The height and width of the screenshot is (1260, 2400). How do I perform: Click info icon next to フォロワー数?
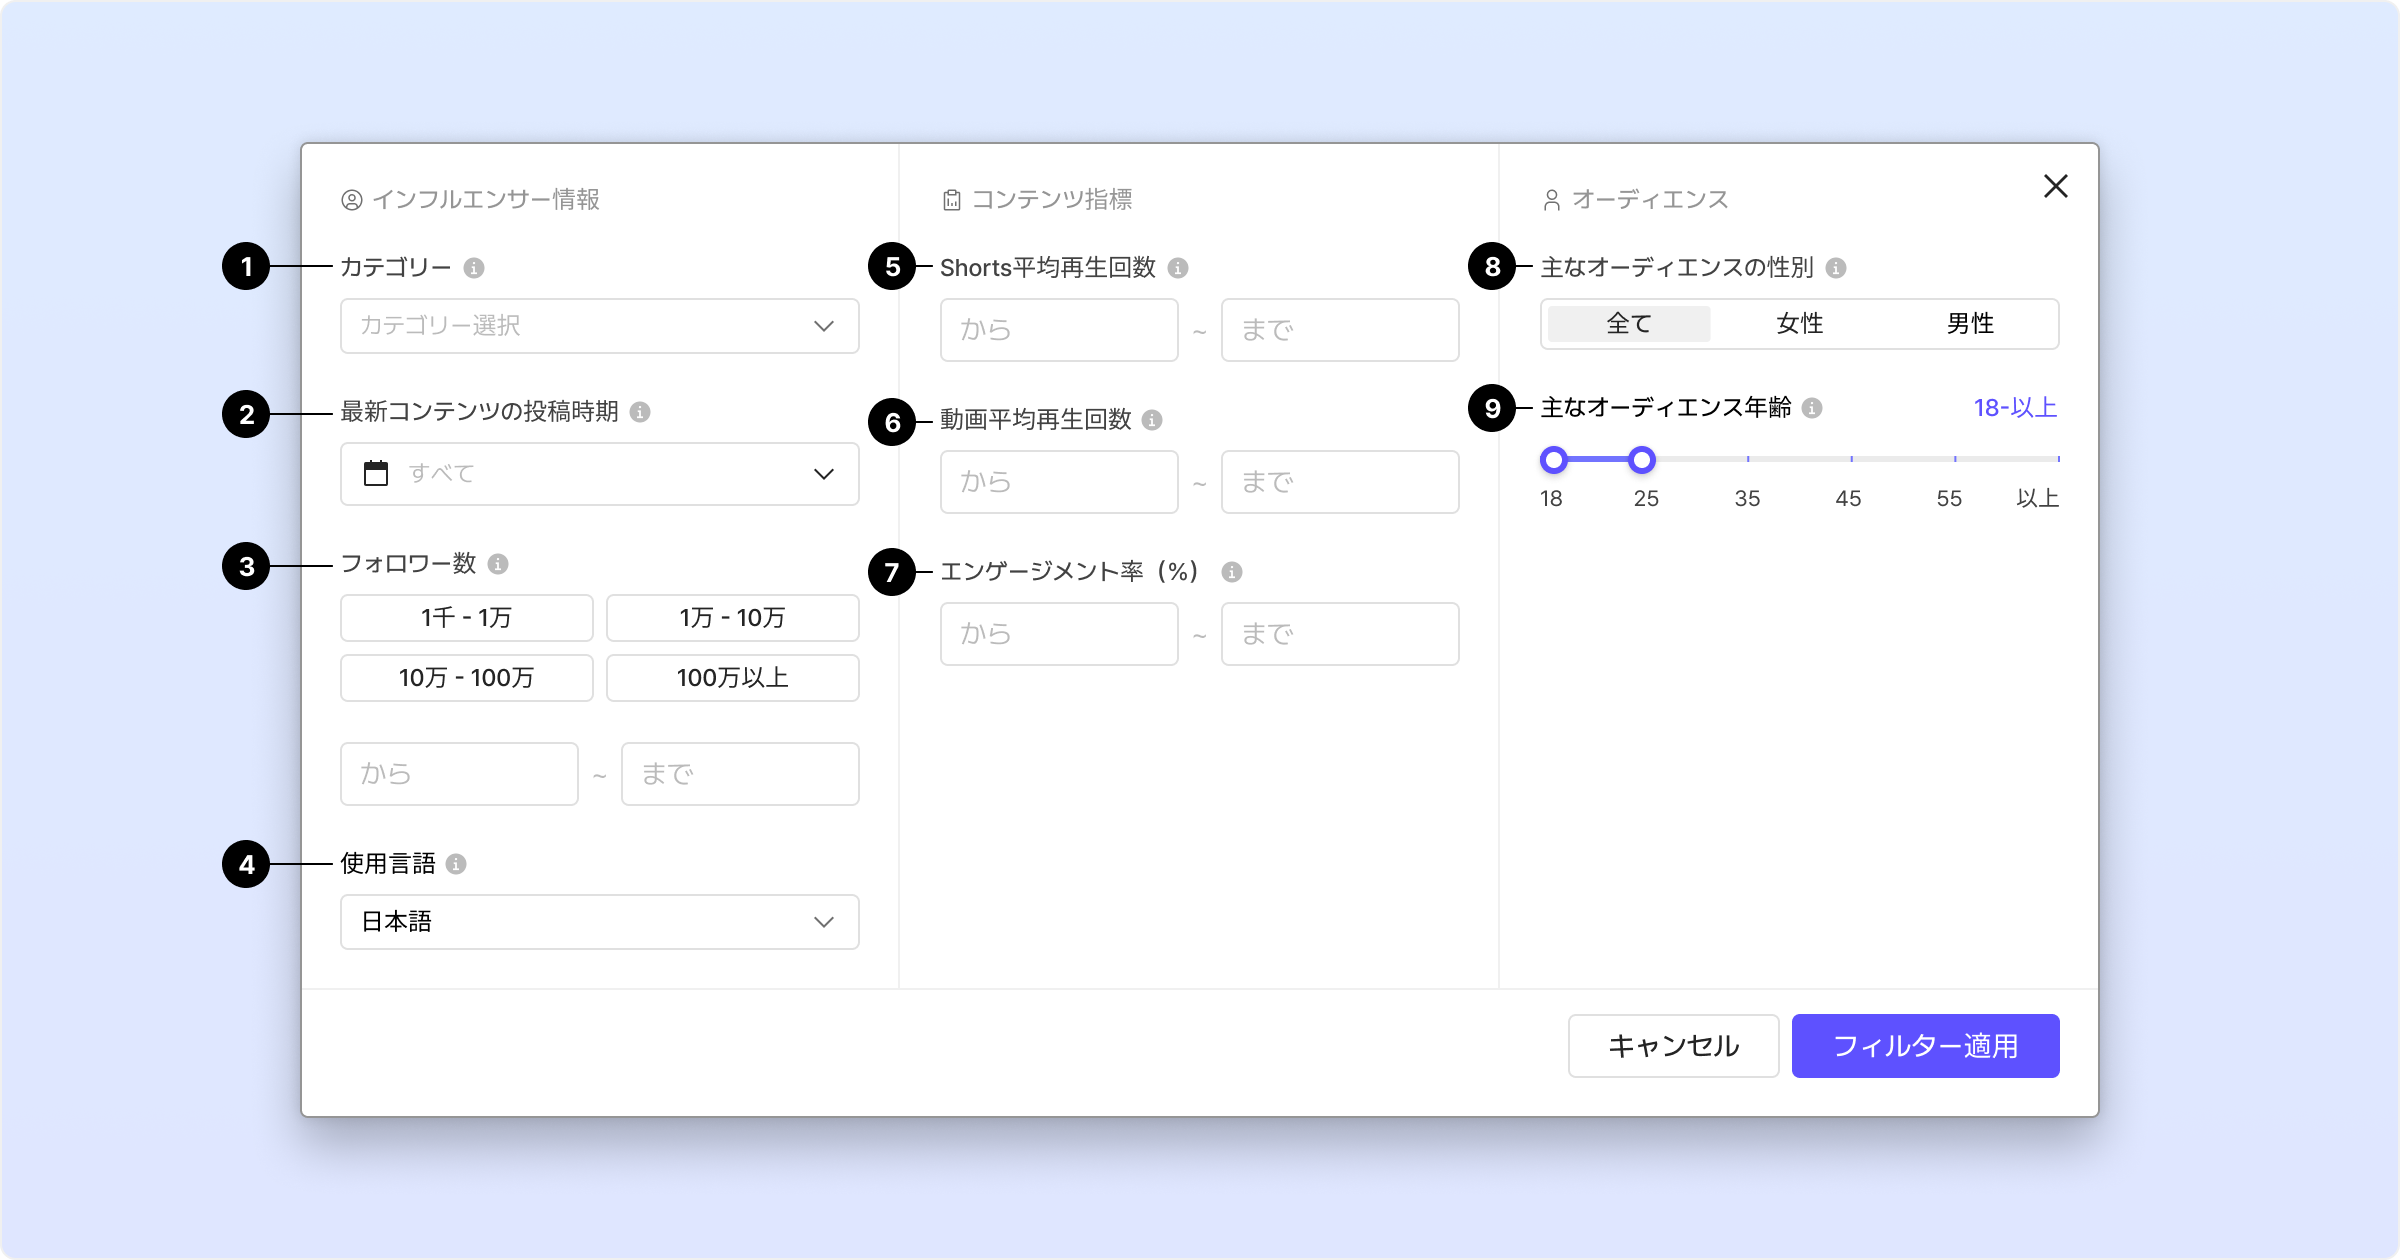tap(498, 564)
